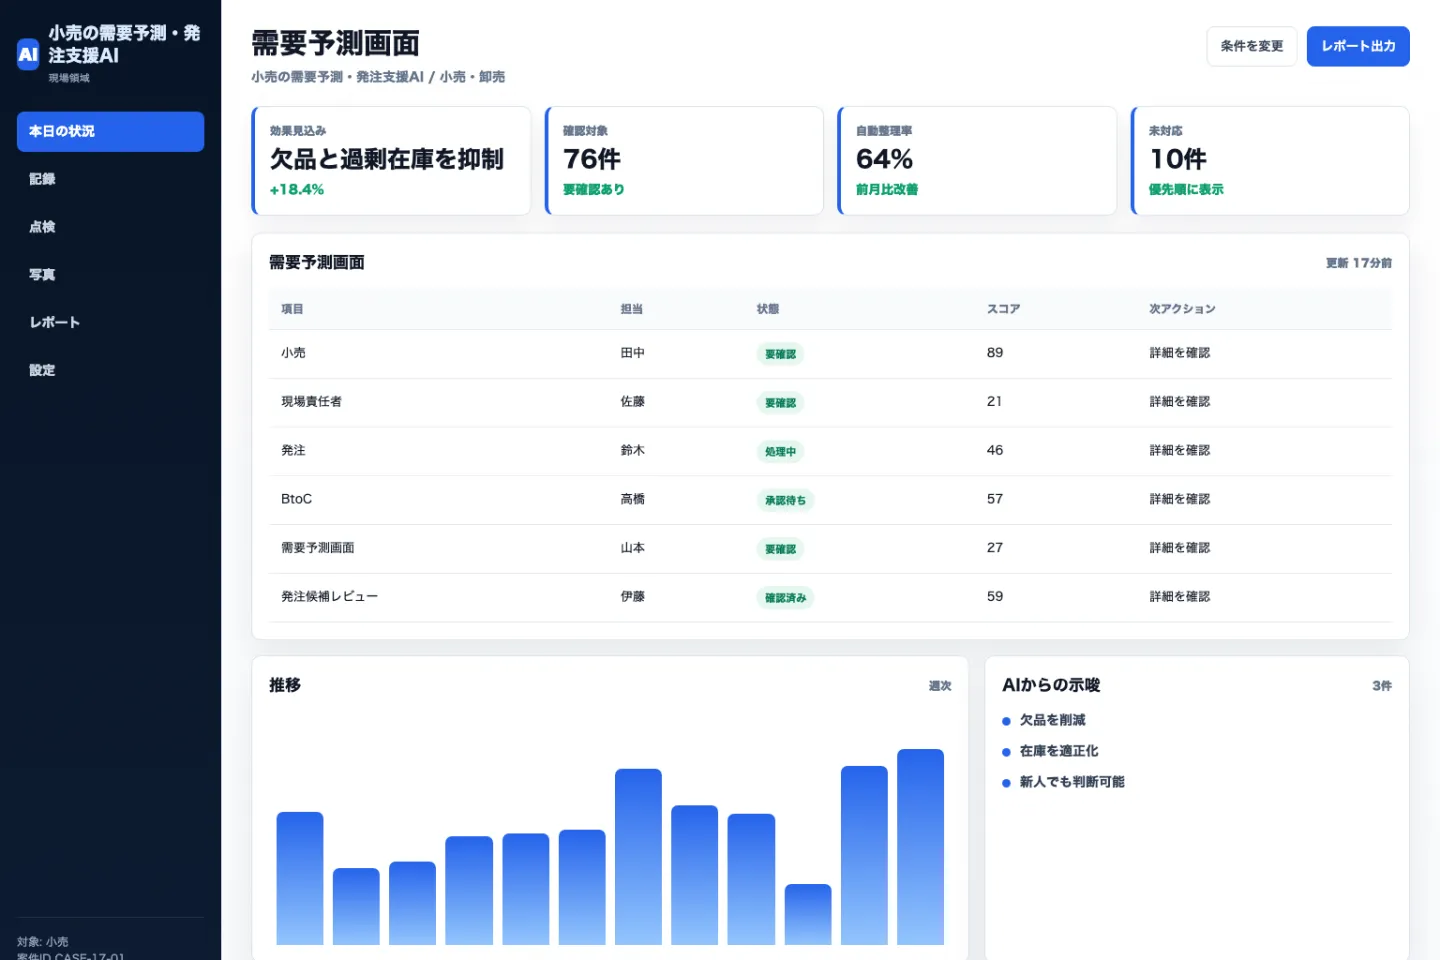Select 写真 in the sidebar
This screenshot has width=1440, height=960.
[110, 275]
